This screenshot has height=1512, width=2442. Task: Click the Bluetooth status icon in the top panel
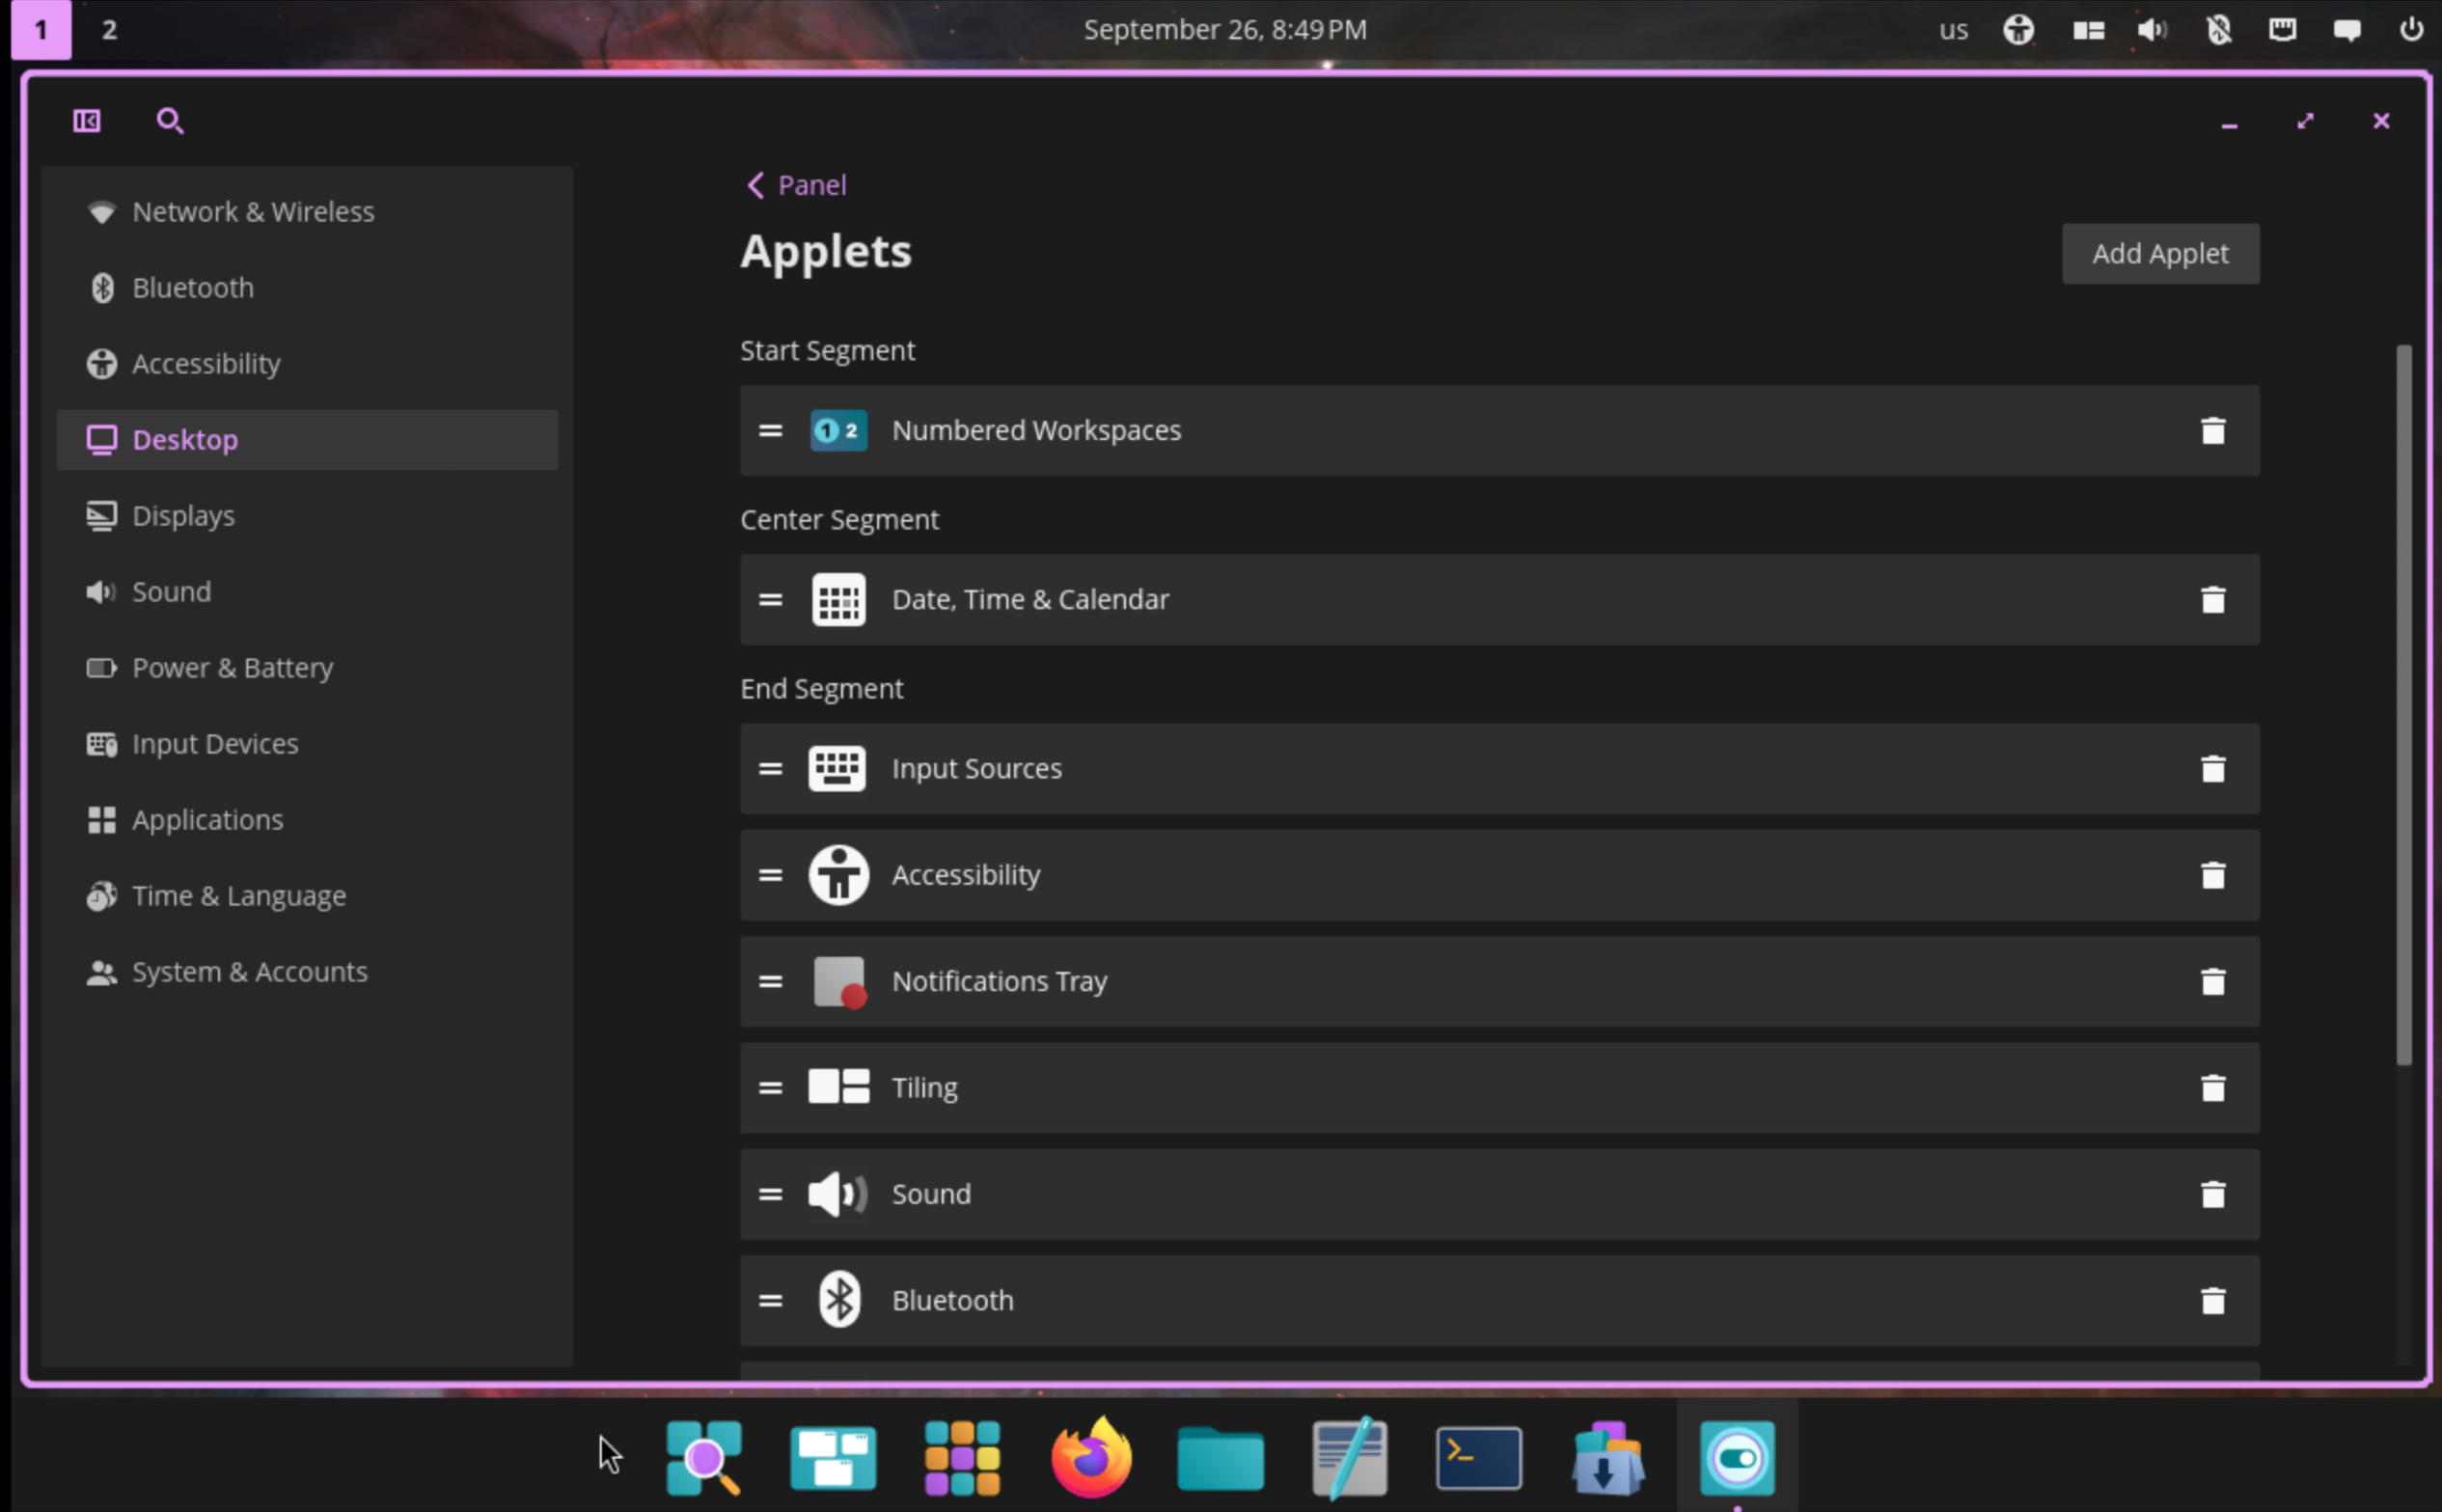2217,29
